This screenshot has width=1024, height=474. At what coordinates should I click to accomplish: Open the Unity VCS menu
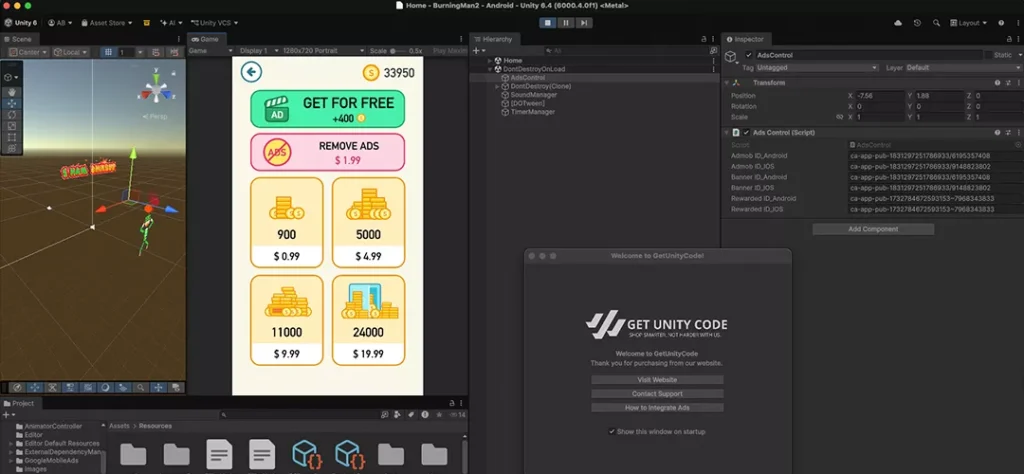click(214, 23)
